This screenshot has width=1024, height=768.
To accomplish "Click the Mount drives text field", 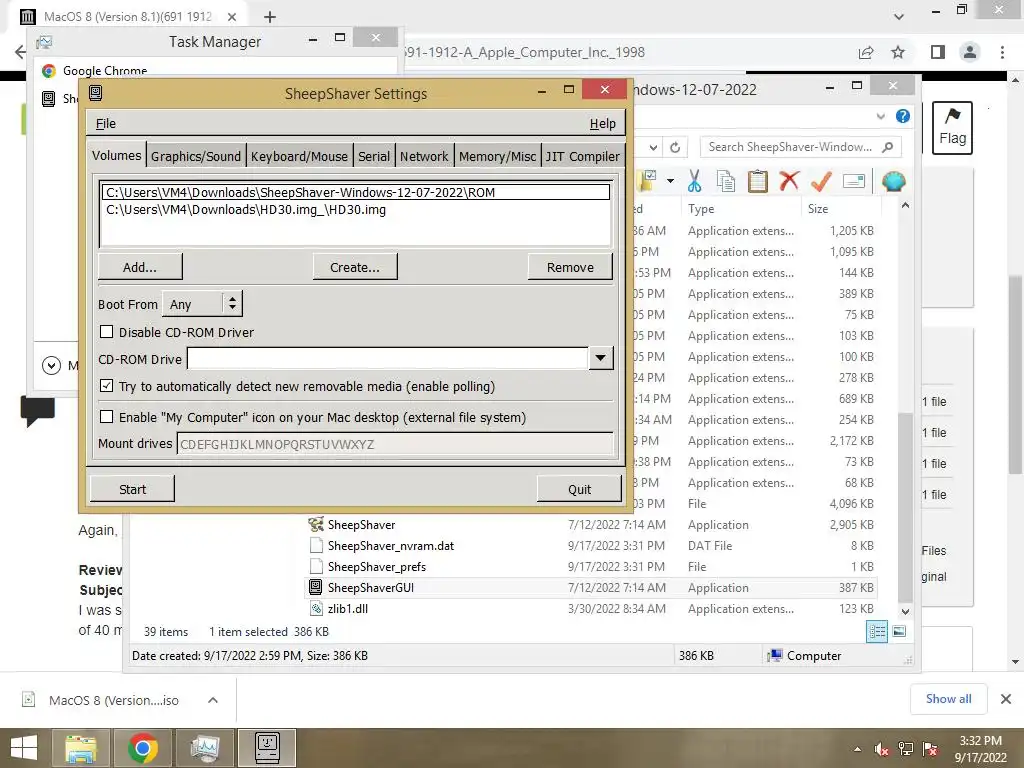I will click(395, 444).
